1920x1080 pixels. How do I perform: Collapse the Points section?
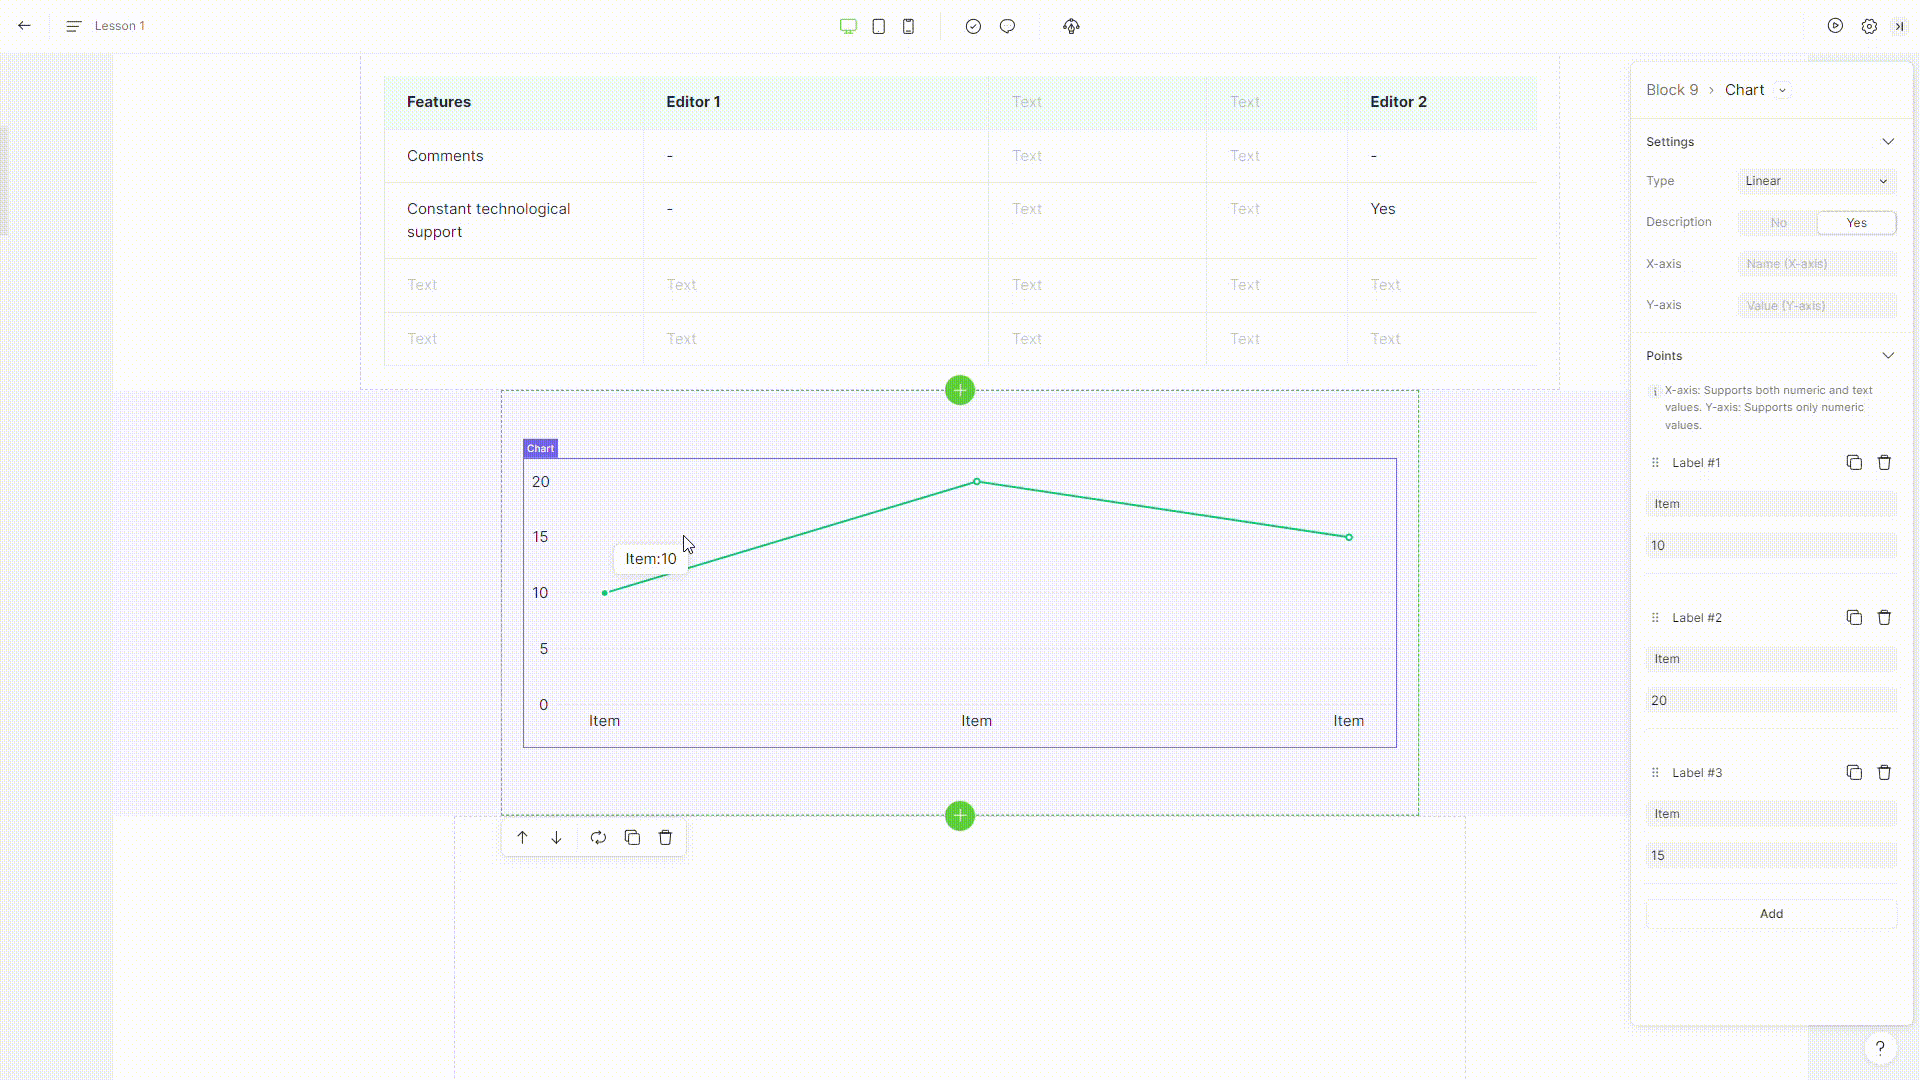click(x=1887, y=356)
